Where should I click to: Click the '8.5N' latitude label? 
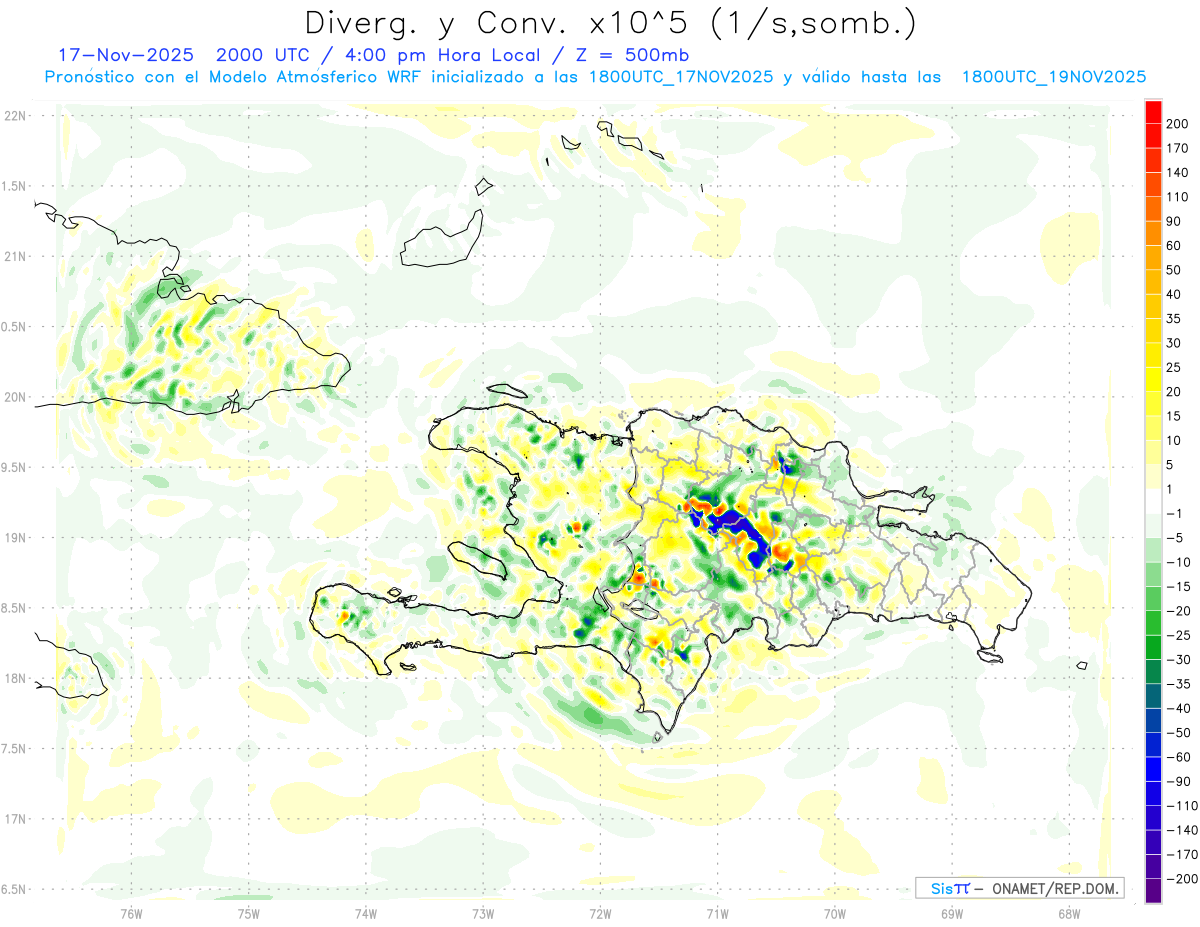click(x=14, y=608)
